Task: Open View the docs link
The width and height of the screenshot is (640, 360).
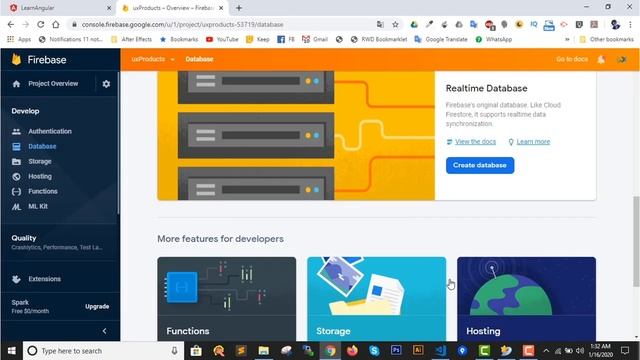Action: 475,142
